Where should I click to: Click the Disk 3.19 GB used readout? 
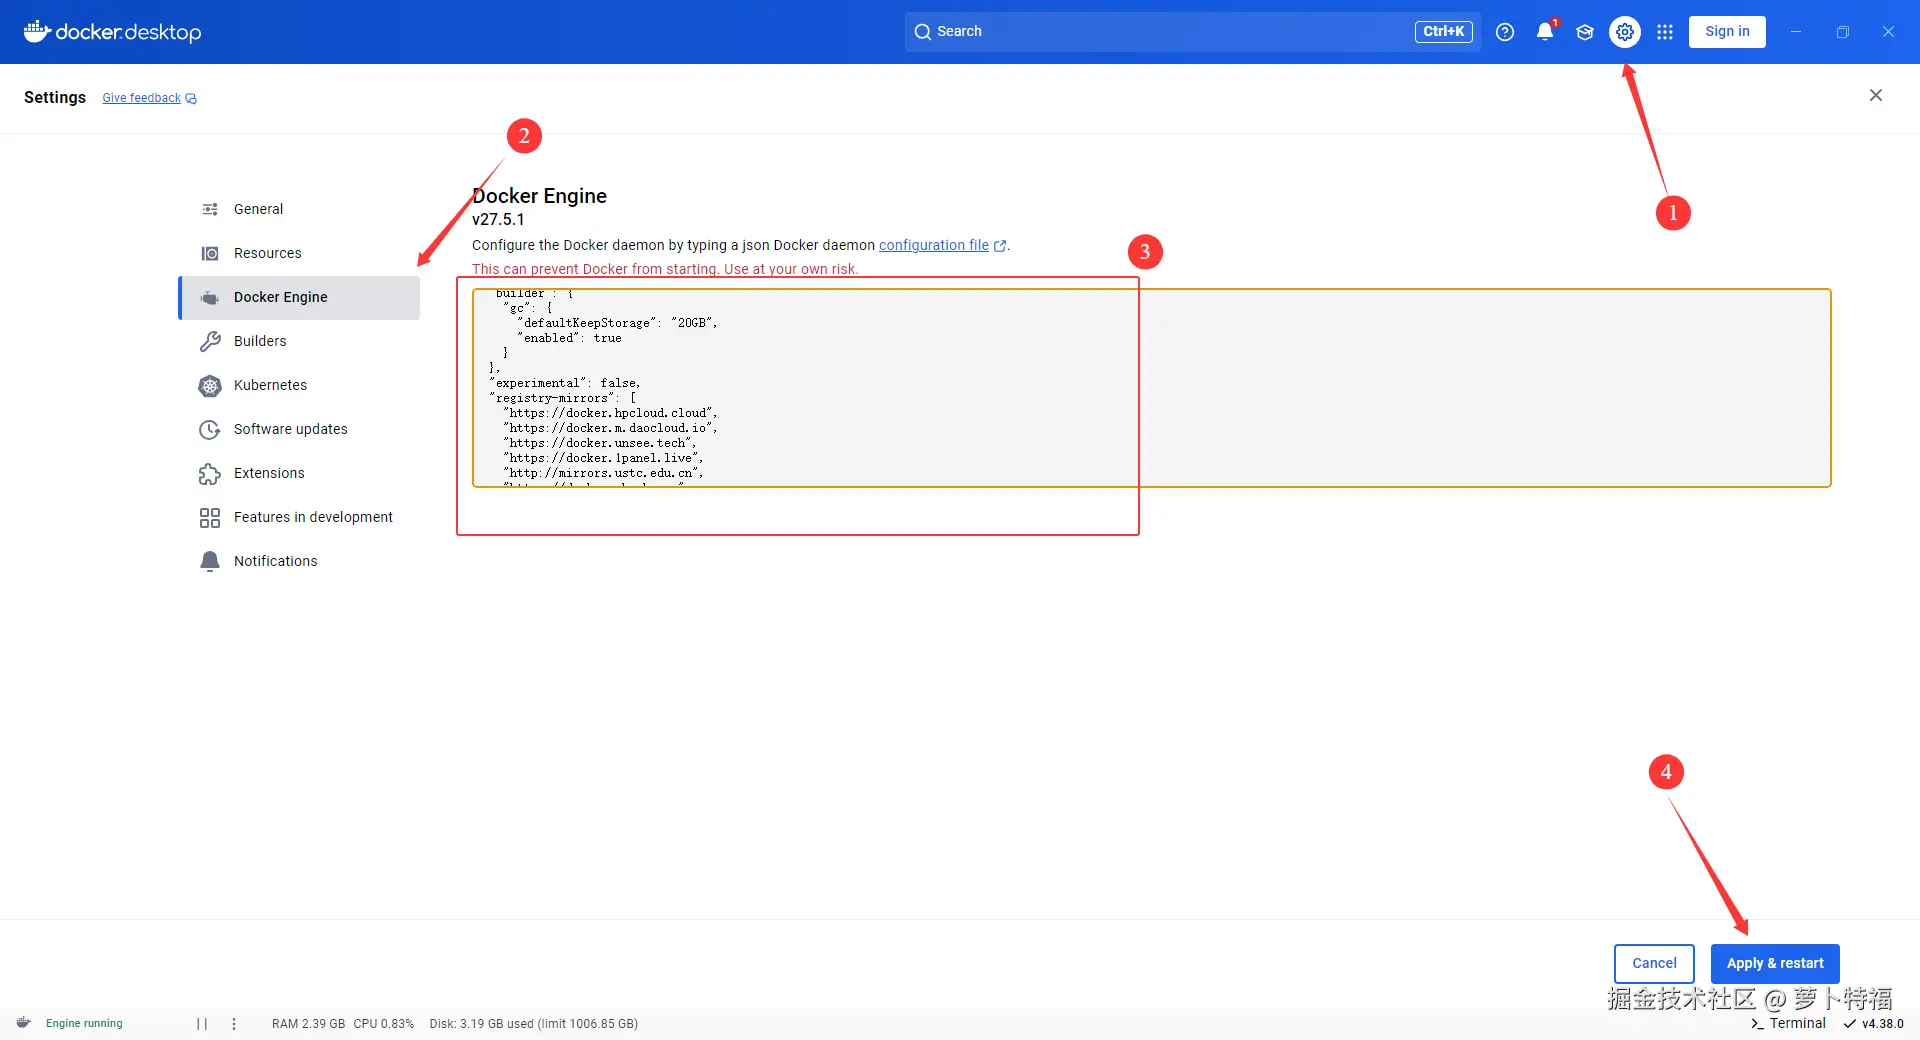(x=533, y=1023)
